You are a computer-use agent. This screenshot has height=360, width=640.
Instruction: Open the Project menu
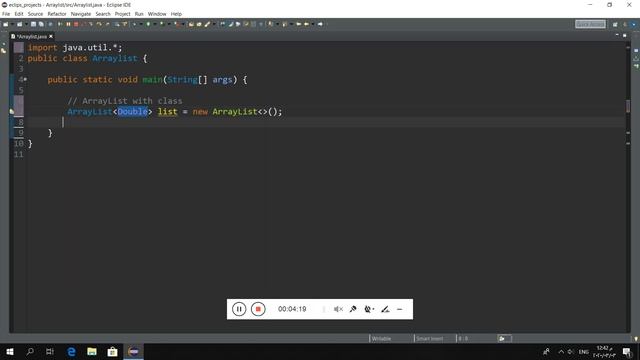pyautogui.click(x=122, y=14)
